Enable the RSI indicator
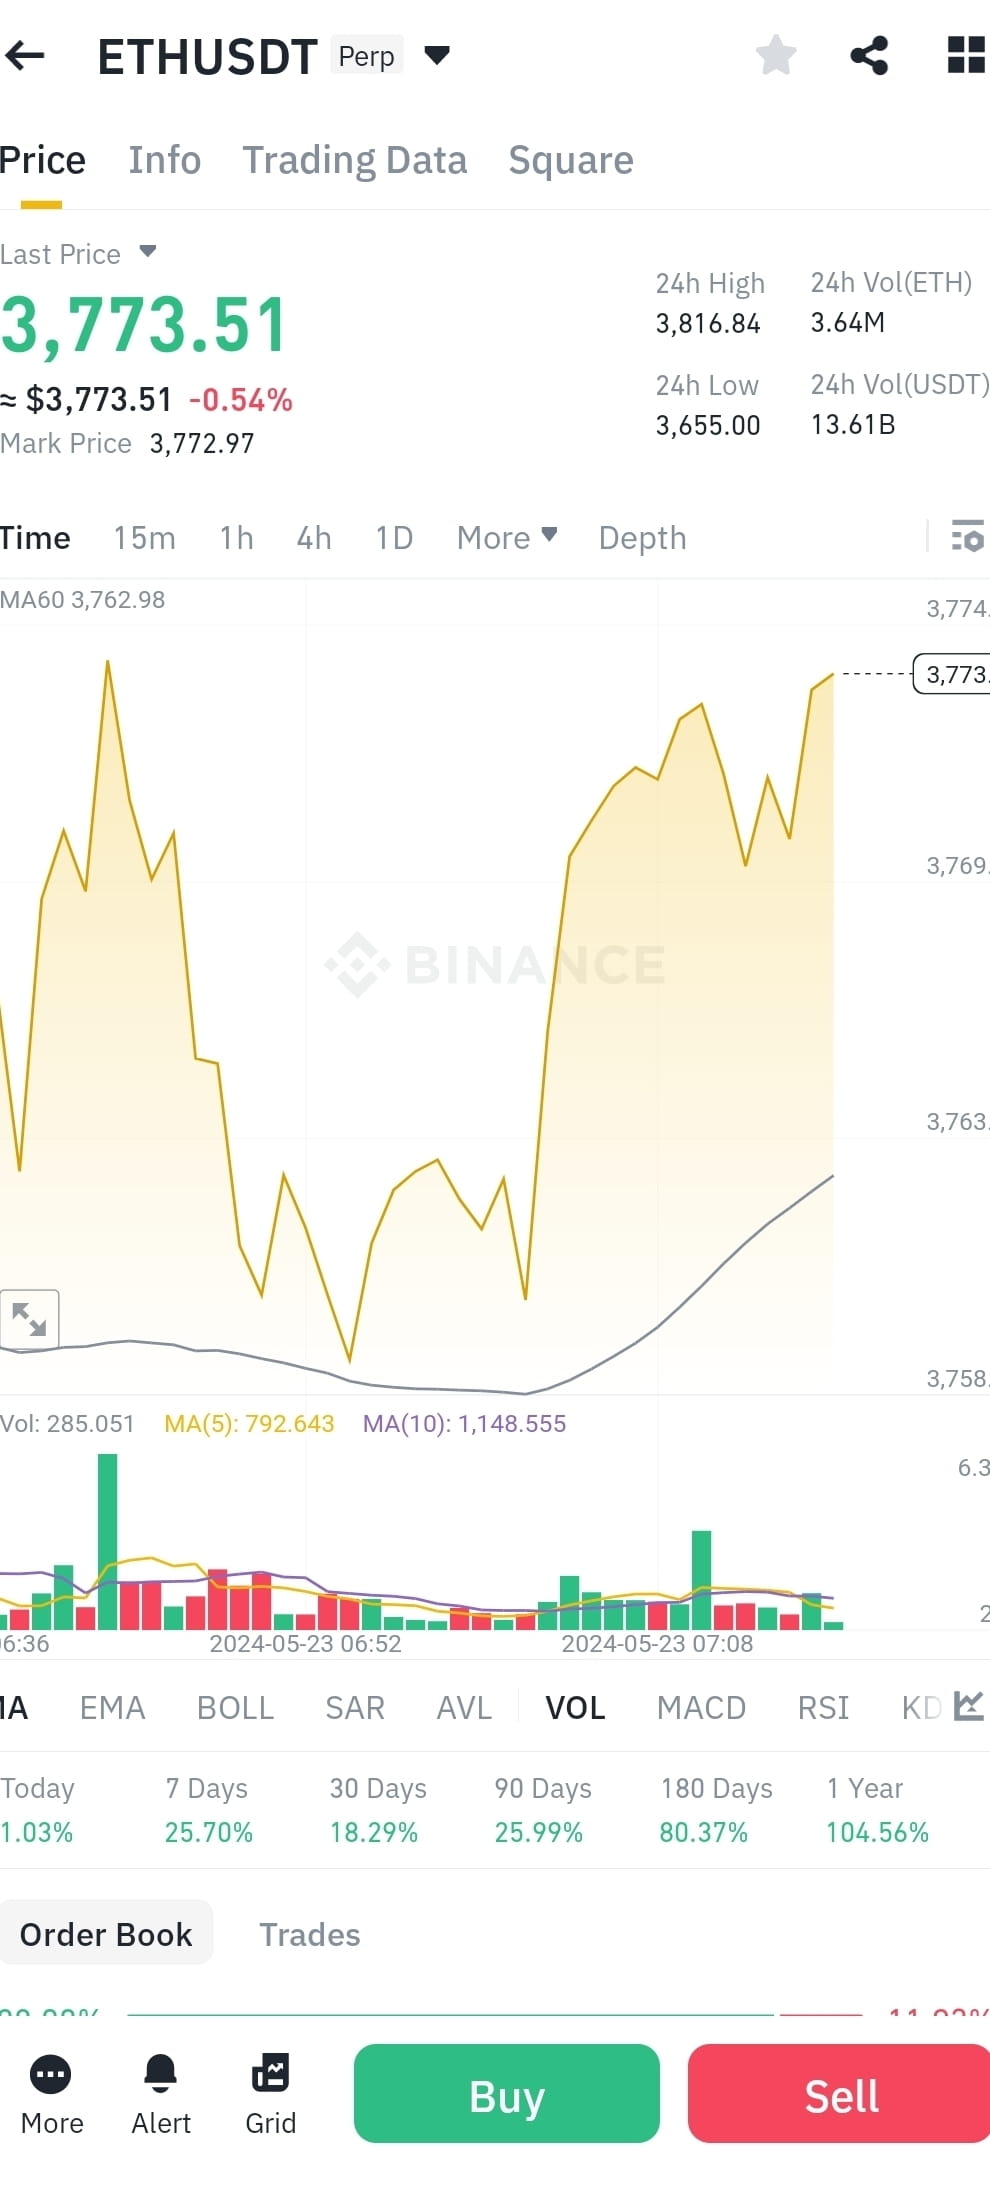Image resolution: width=990 pixels, height=2199 pixels. (822, 1708)
